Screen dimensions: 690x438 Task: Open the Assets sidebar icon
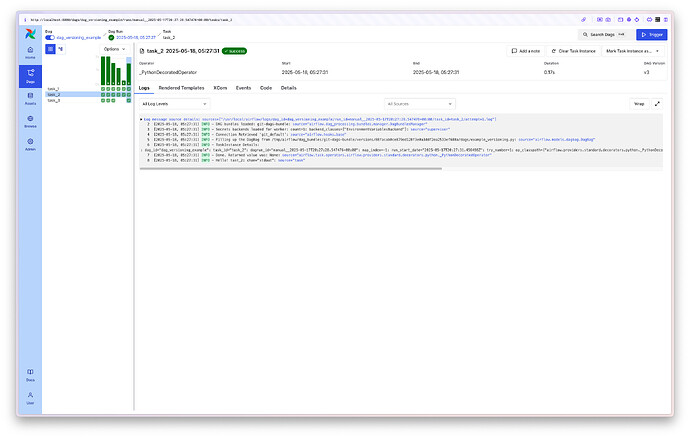pyautogui.click(x=30, y=97)
